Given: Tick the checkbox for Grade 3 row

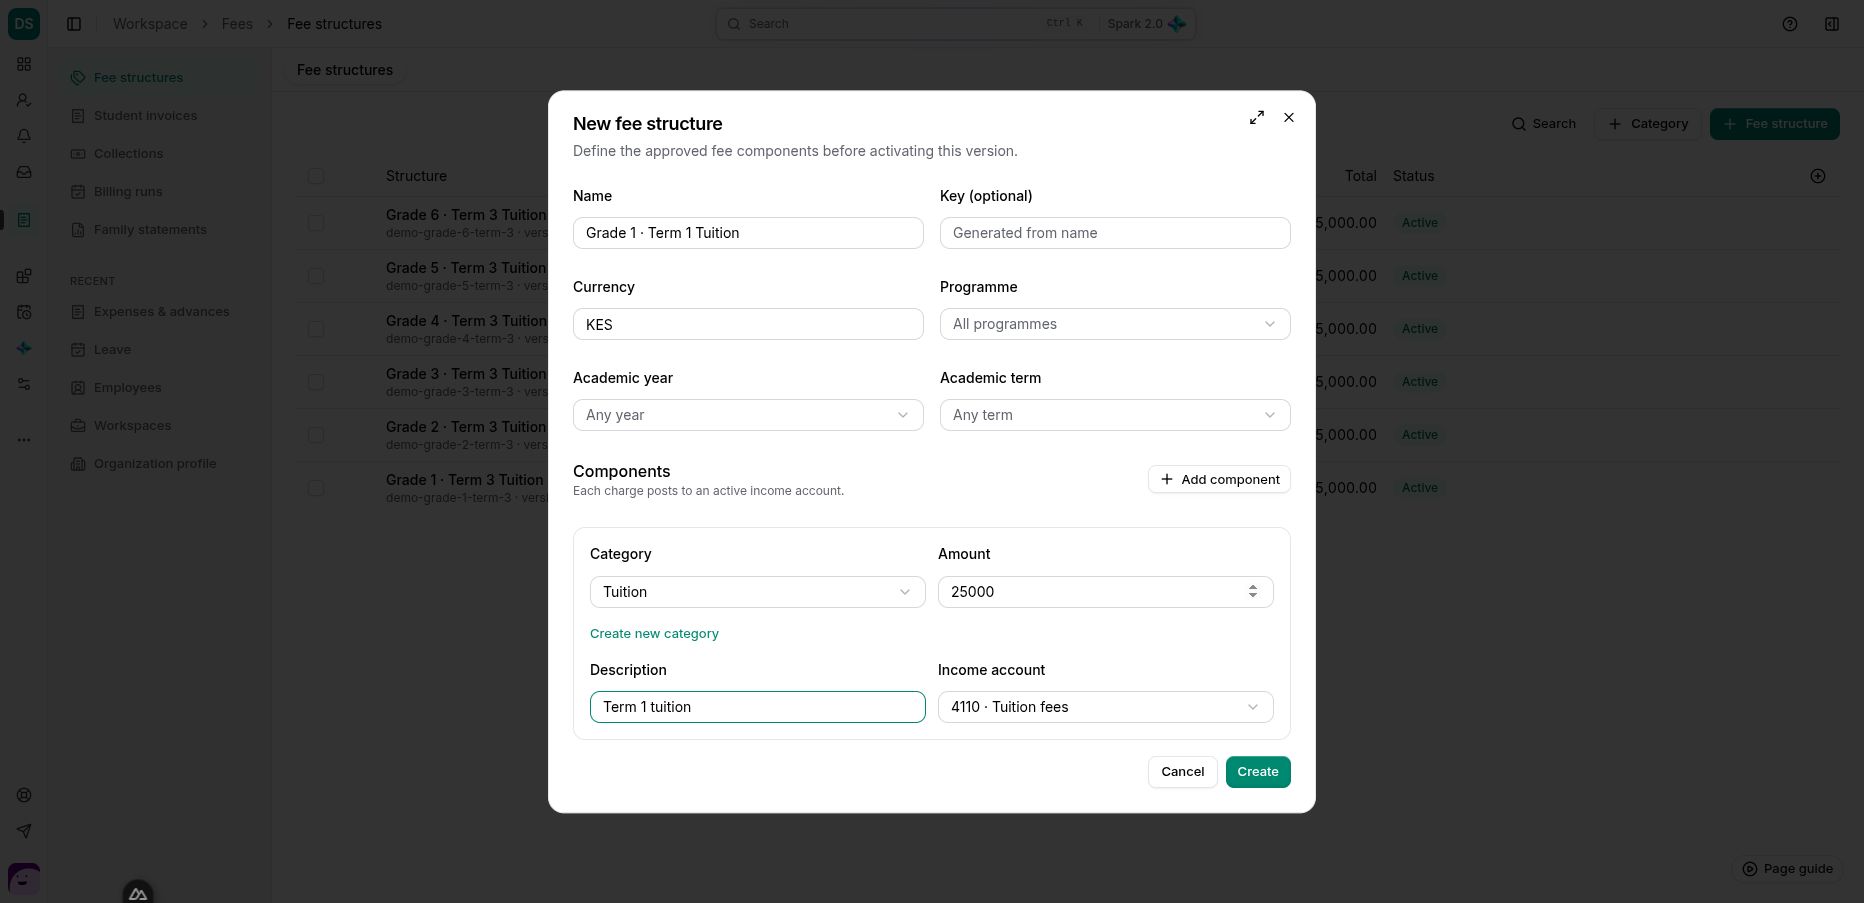Looking at the screenshot, I should (316, 382).
